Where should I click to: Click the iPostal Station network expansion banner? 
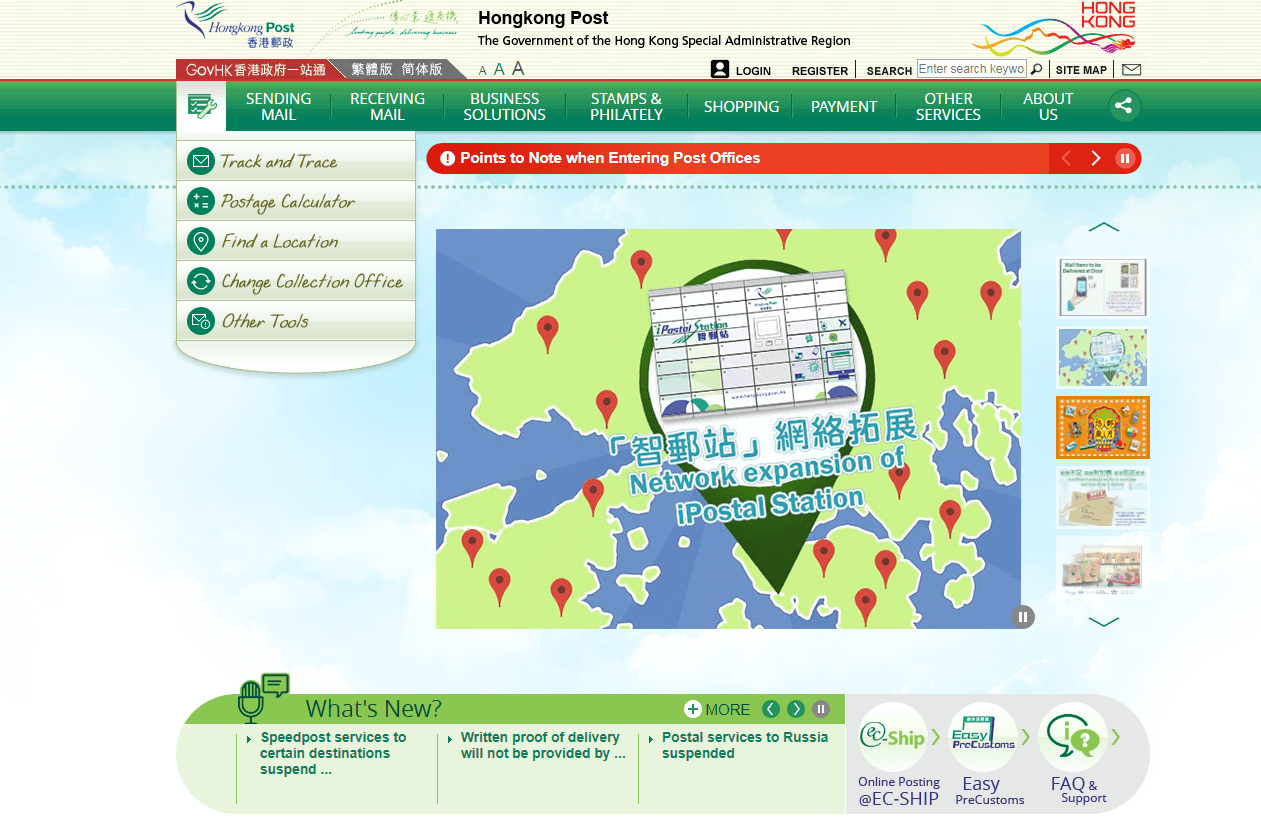728,429
